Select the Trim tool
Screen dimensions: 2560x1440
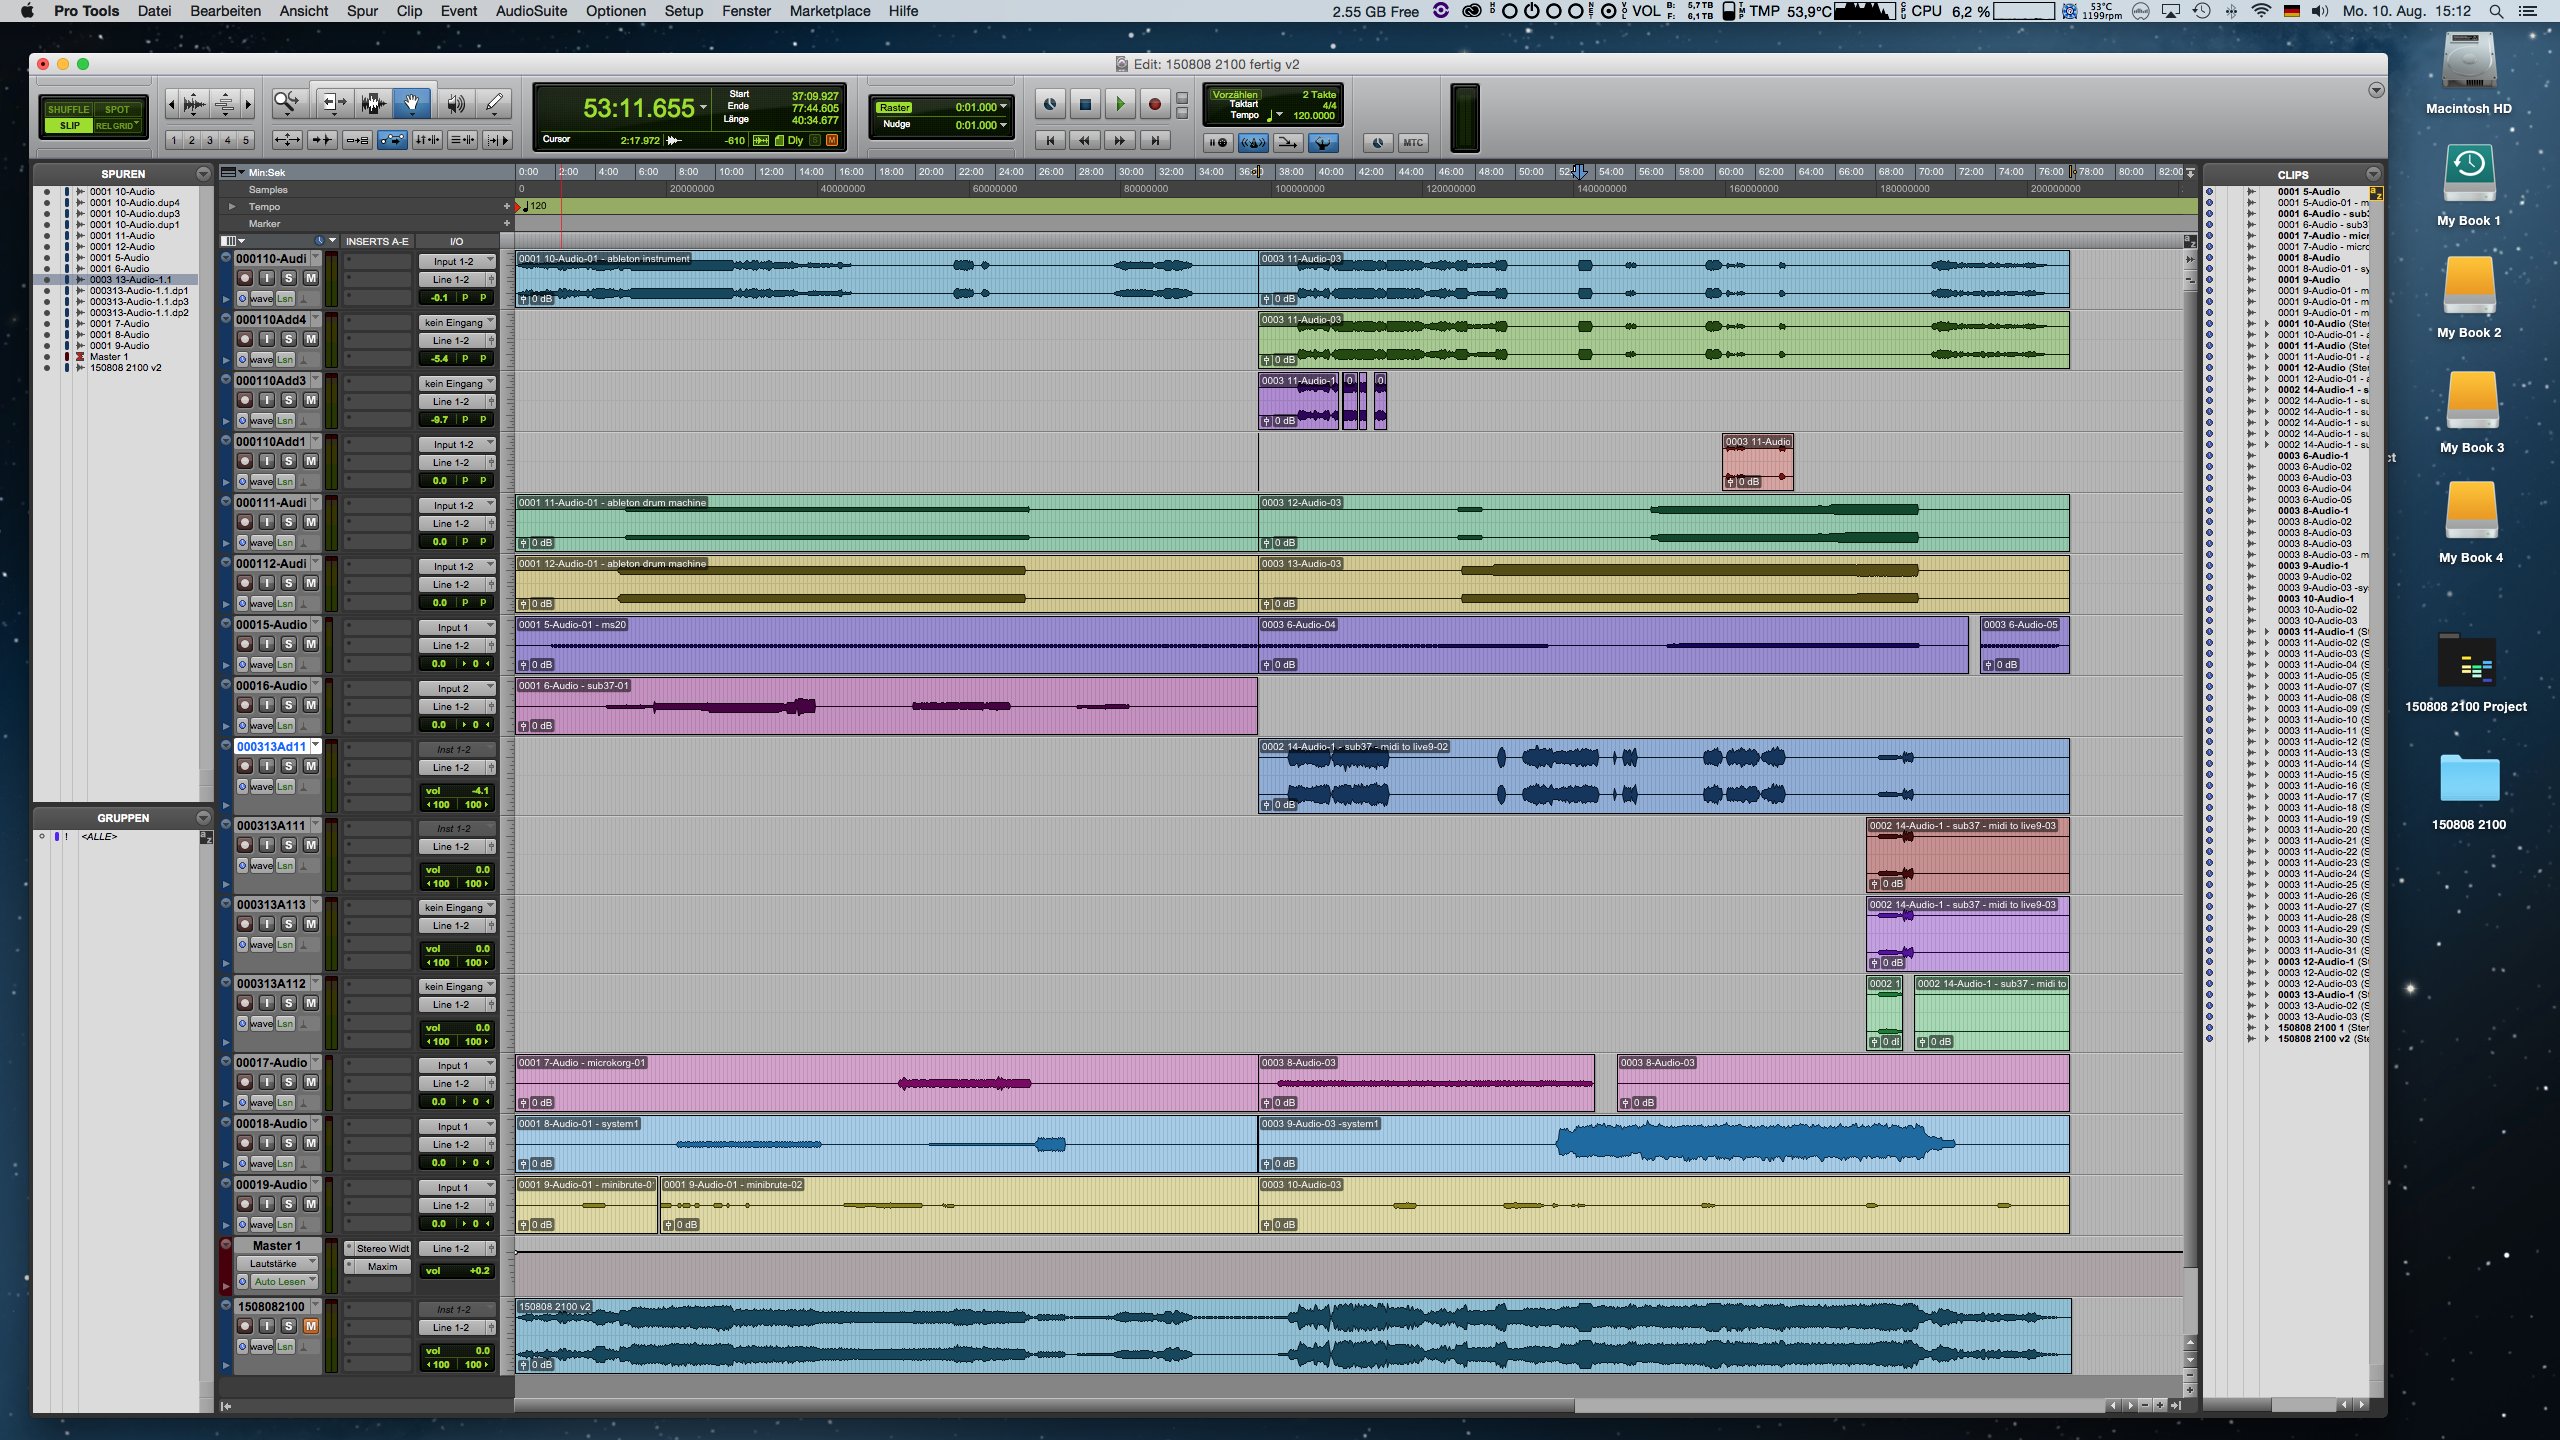tap(333, 103)
